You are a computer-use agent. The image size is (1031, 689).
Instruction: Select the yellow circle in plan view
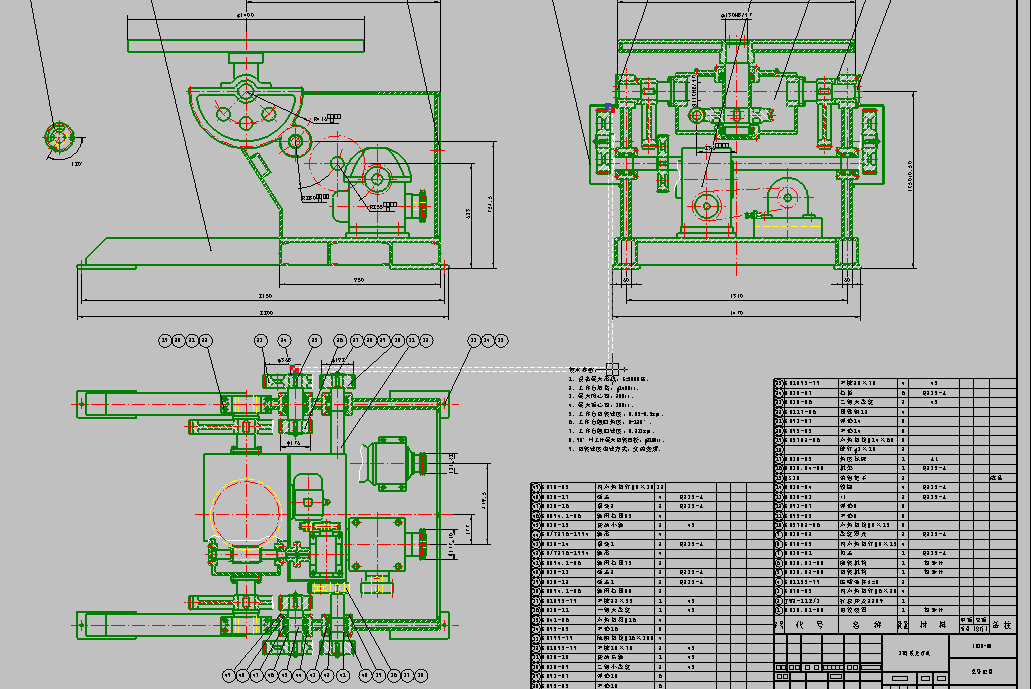pos(248,510)
